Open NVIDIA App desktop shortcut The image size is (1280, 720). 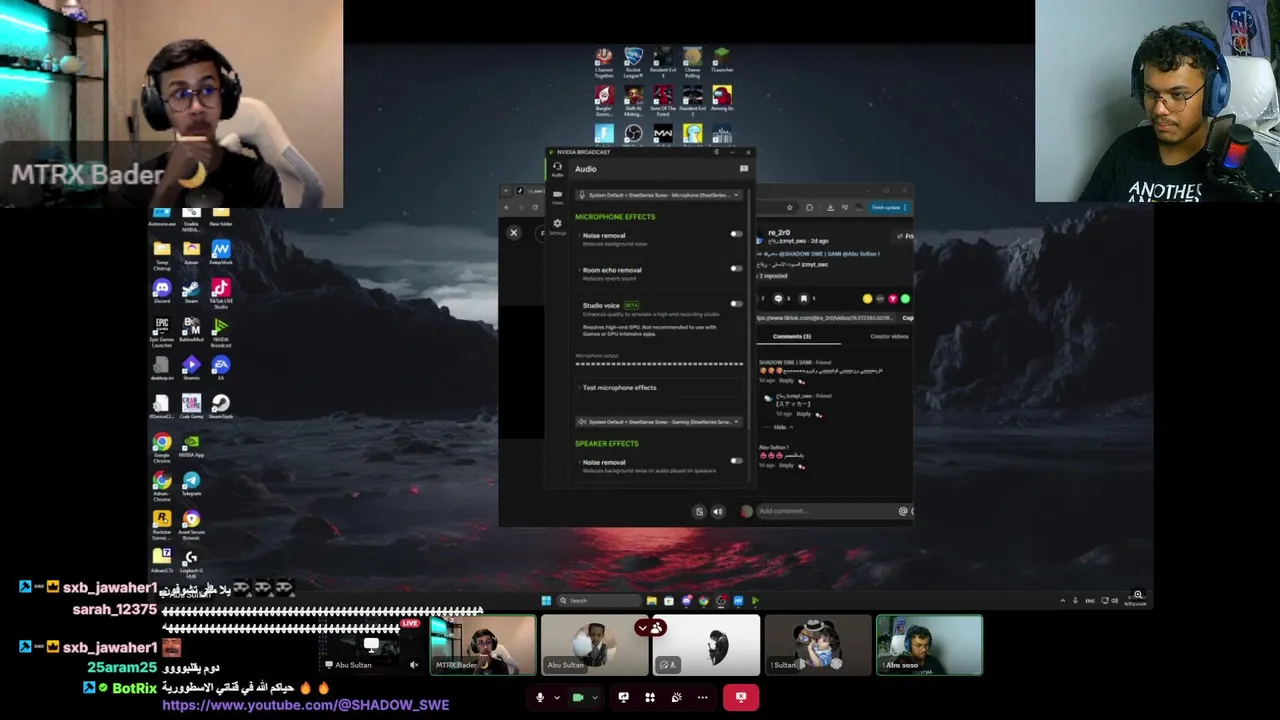(191, 445)
